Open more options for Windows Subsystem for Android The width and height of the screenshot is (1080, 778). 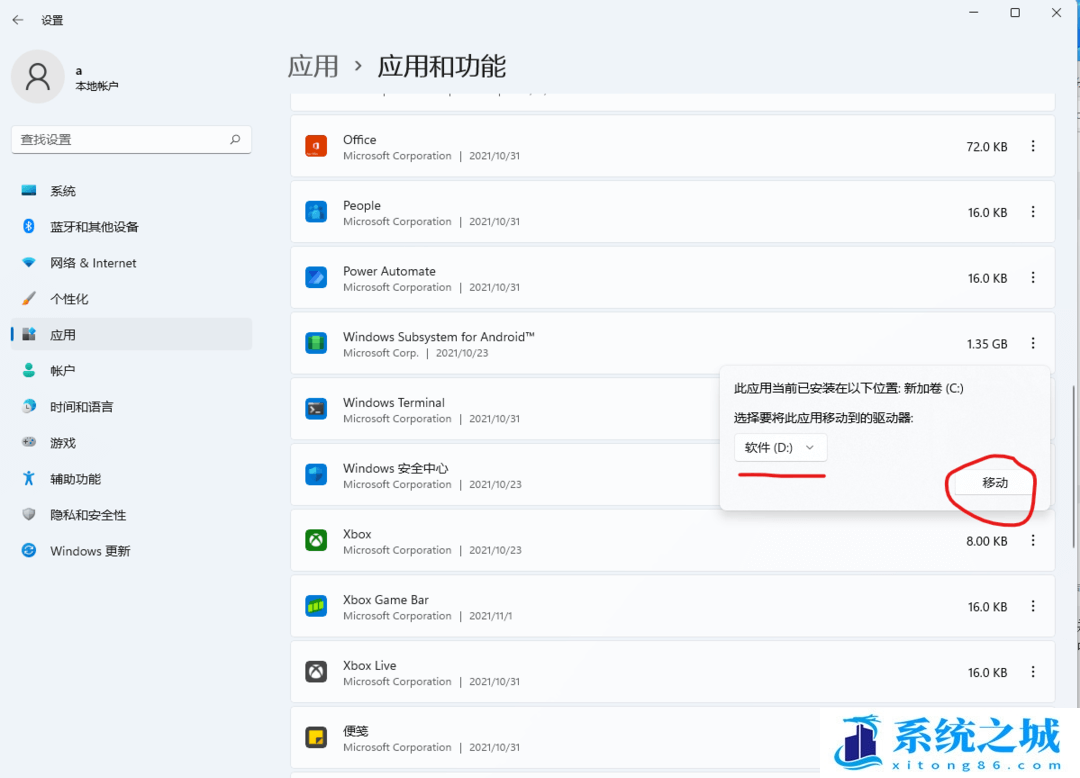coord(1032,343)
